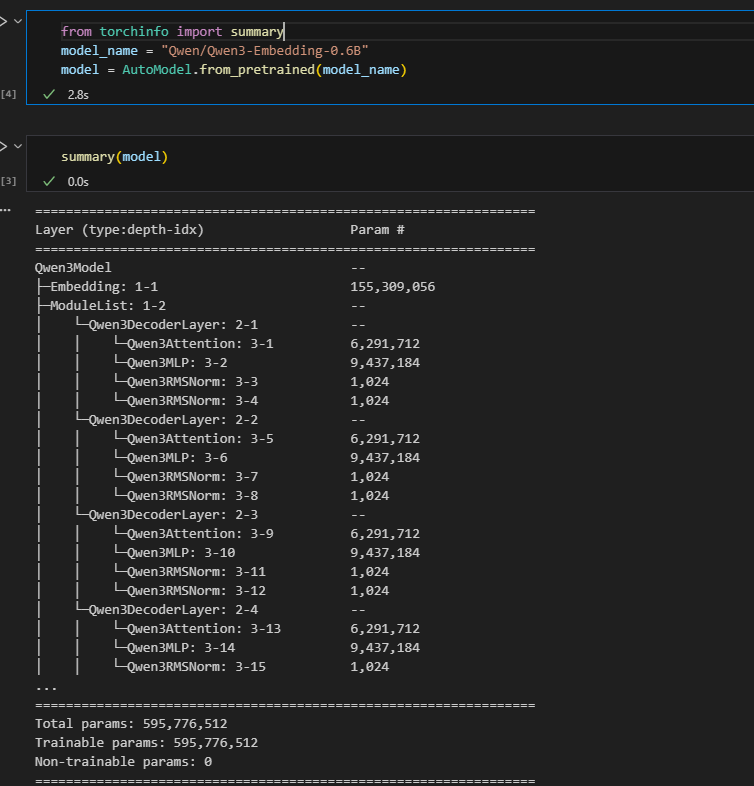Viewport: 754px width, 786px height.
Task: Click 'ModuleList: 1-2' row
Action: (201, 306)
